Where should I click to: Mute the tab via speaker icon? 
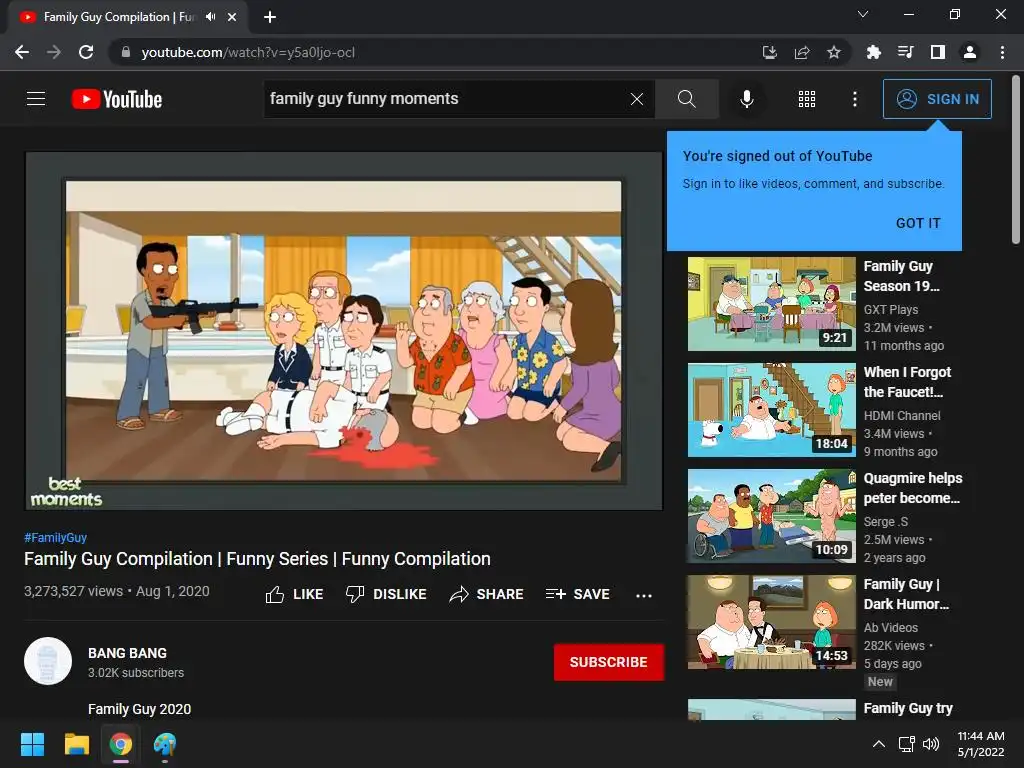point(210,17)
